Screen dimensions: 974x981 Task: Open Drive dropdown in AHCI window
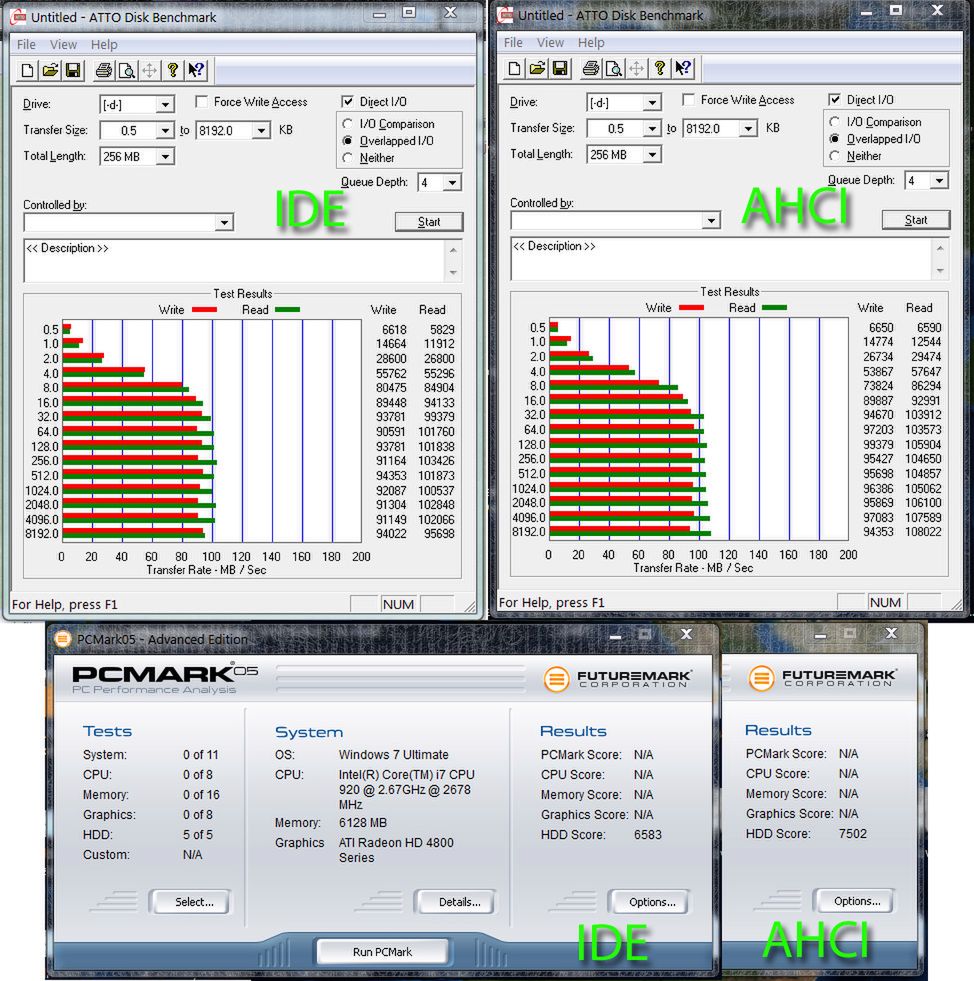(652, 103)
